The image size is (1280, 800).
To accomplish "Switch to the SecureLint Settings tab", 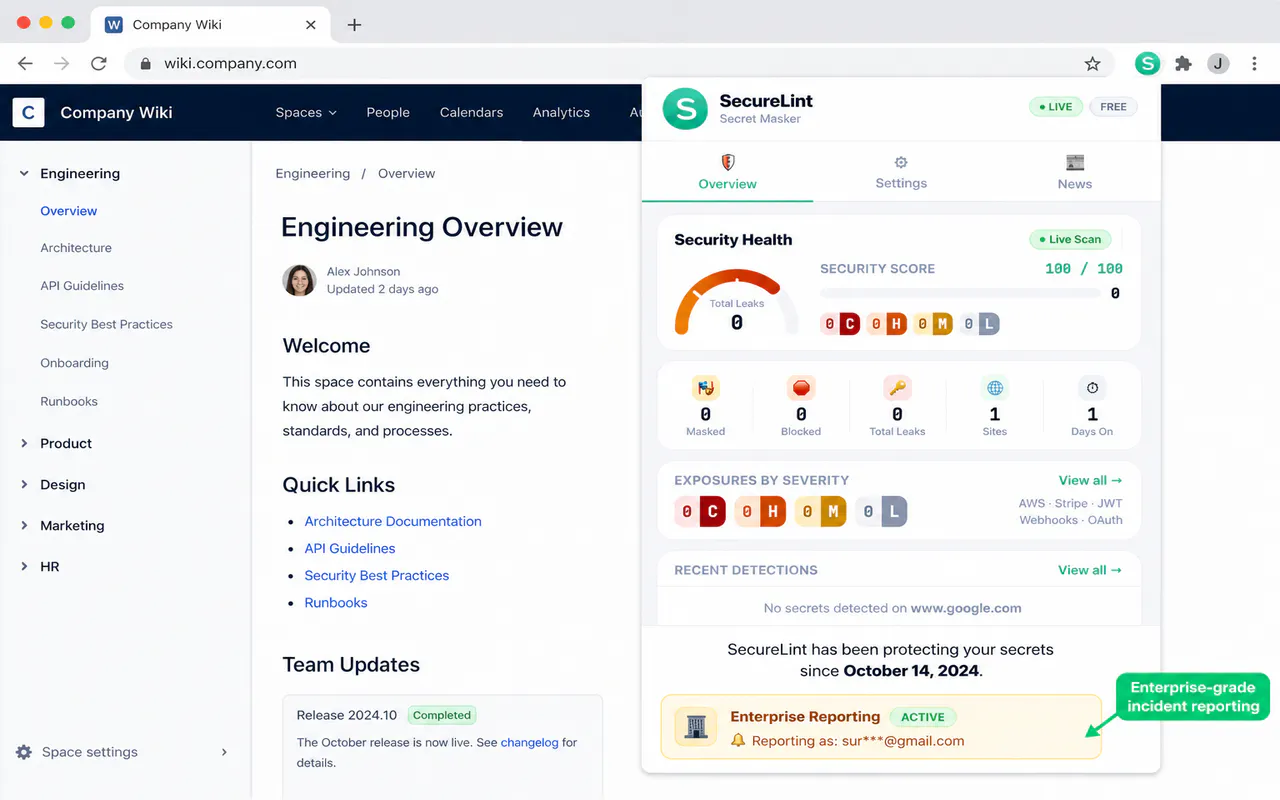I will (x=901, y=172).
